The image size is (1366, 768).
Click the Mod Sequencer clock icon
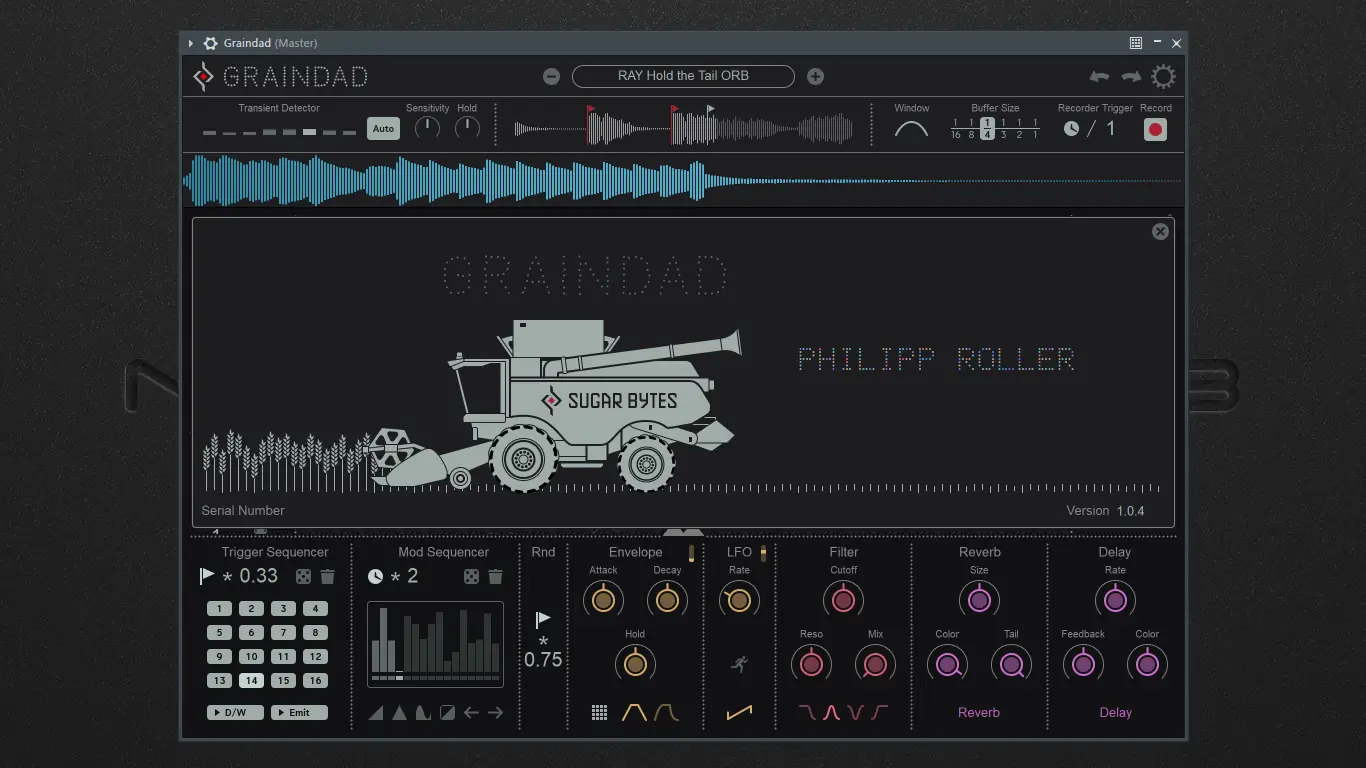pos(375,576)
